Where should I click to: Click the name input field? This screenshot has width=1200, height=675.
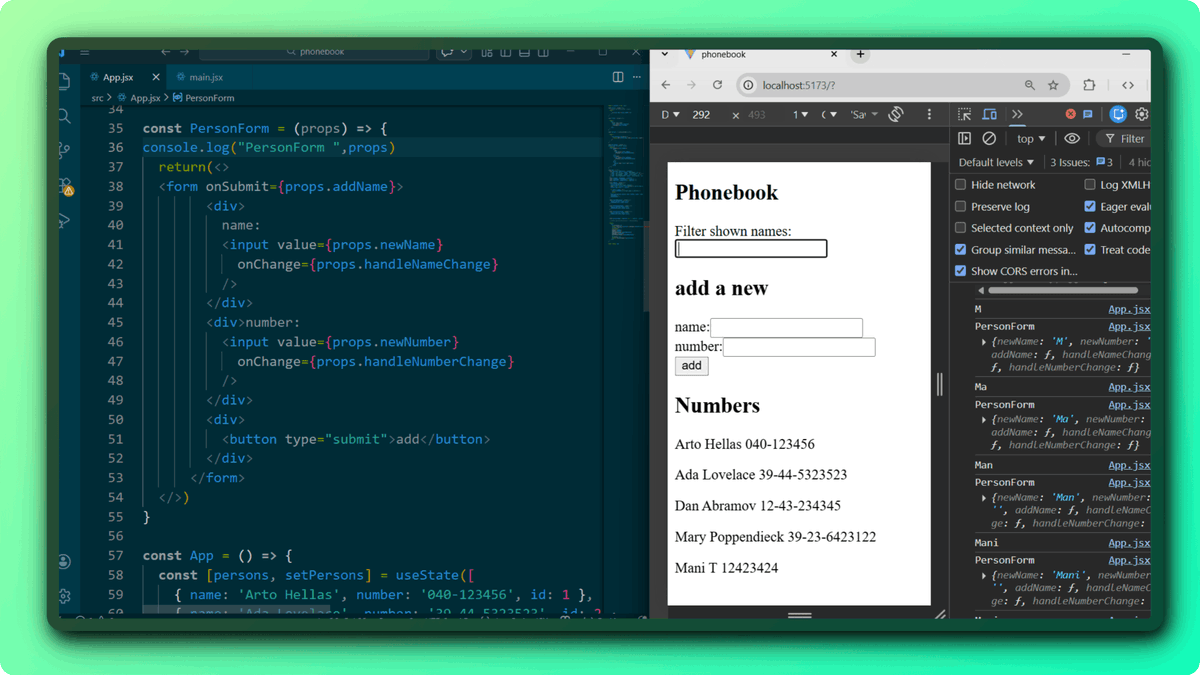pos(786,327)
